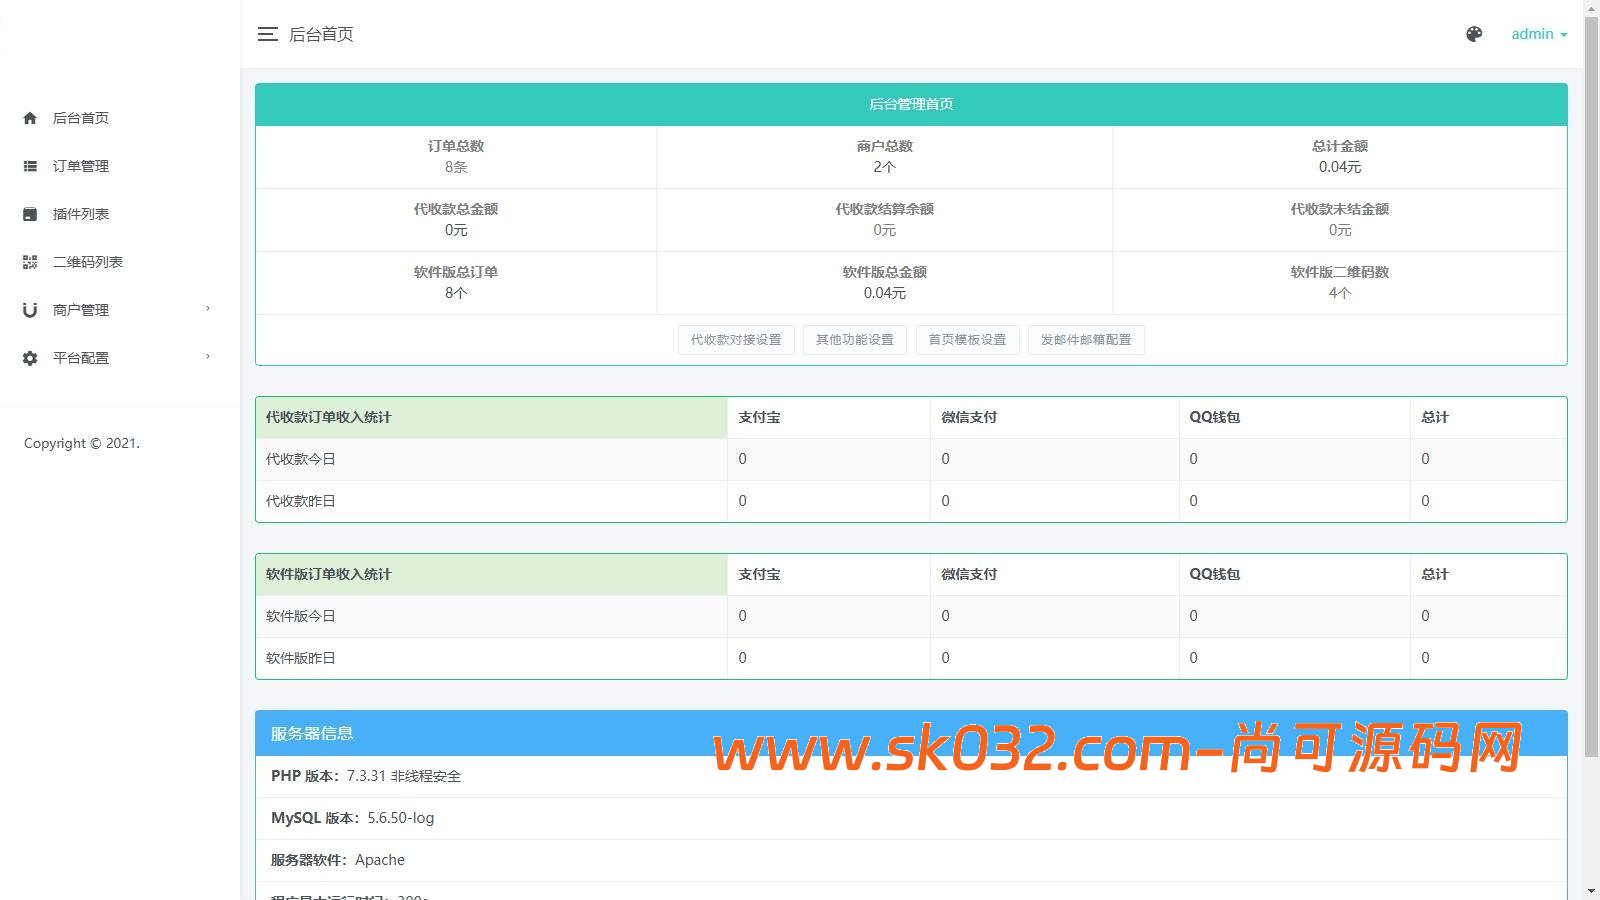Click the 代收款对接设置 button
Screen dimensions: 1600x900
[x=736, y=340]
